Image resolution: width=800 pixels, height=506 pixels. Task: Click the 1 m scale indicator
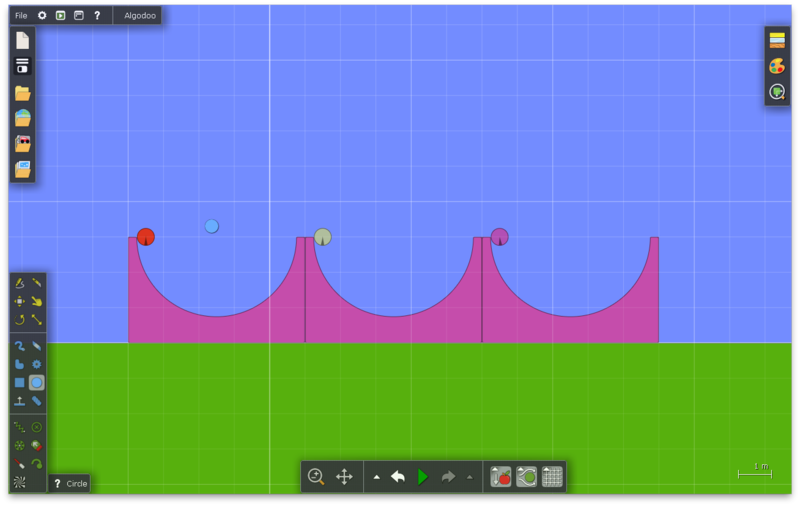(756, 471)
